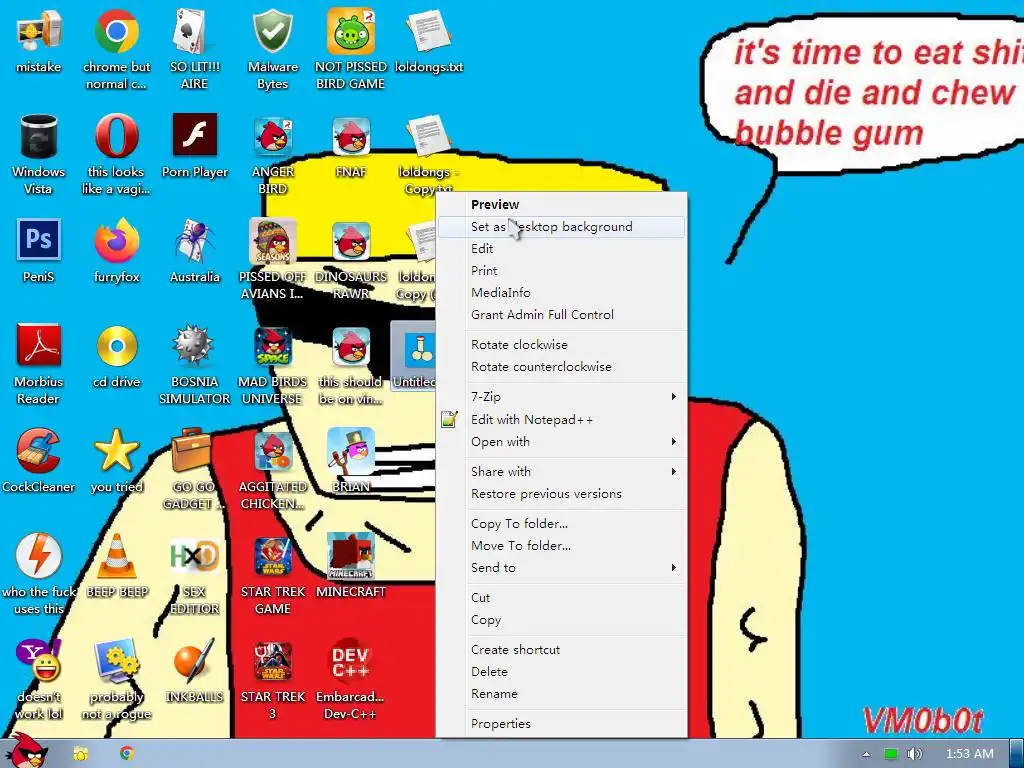Expand the 'Open with' submenu

click(x=561, y=442)
